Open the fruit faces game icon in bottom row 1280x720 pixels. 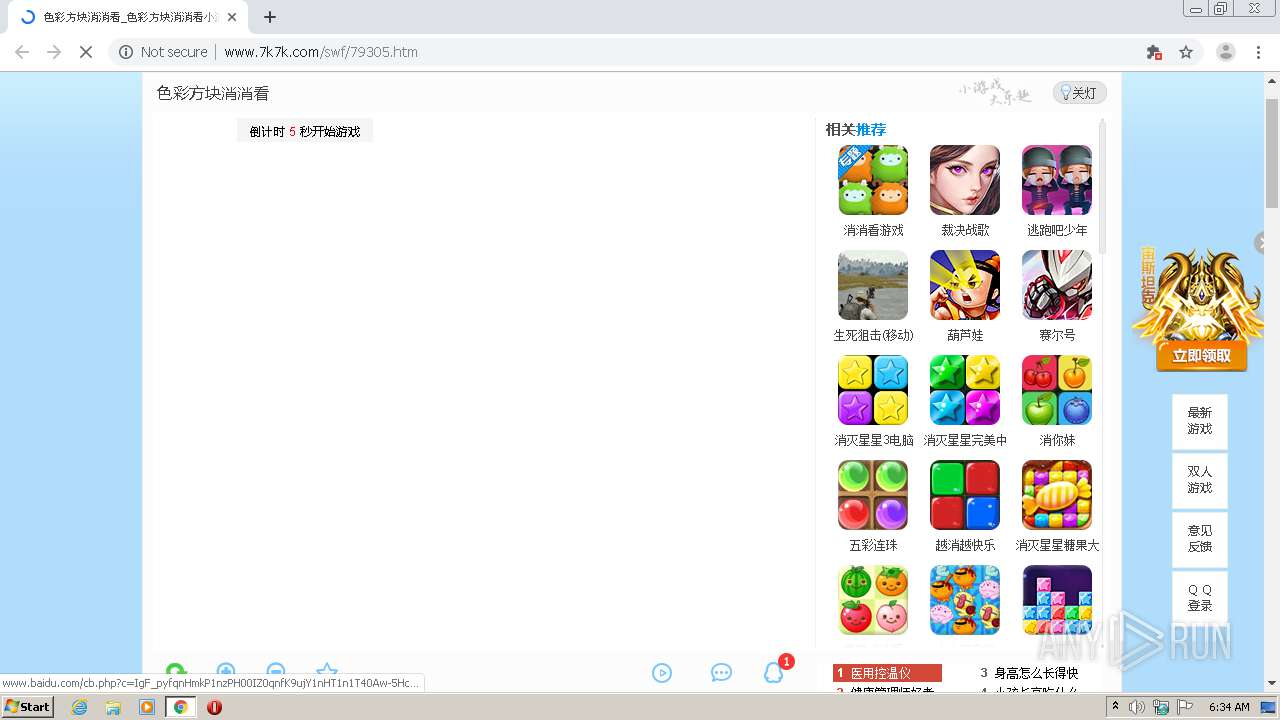coord(873,600)
